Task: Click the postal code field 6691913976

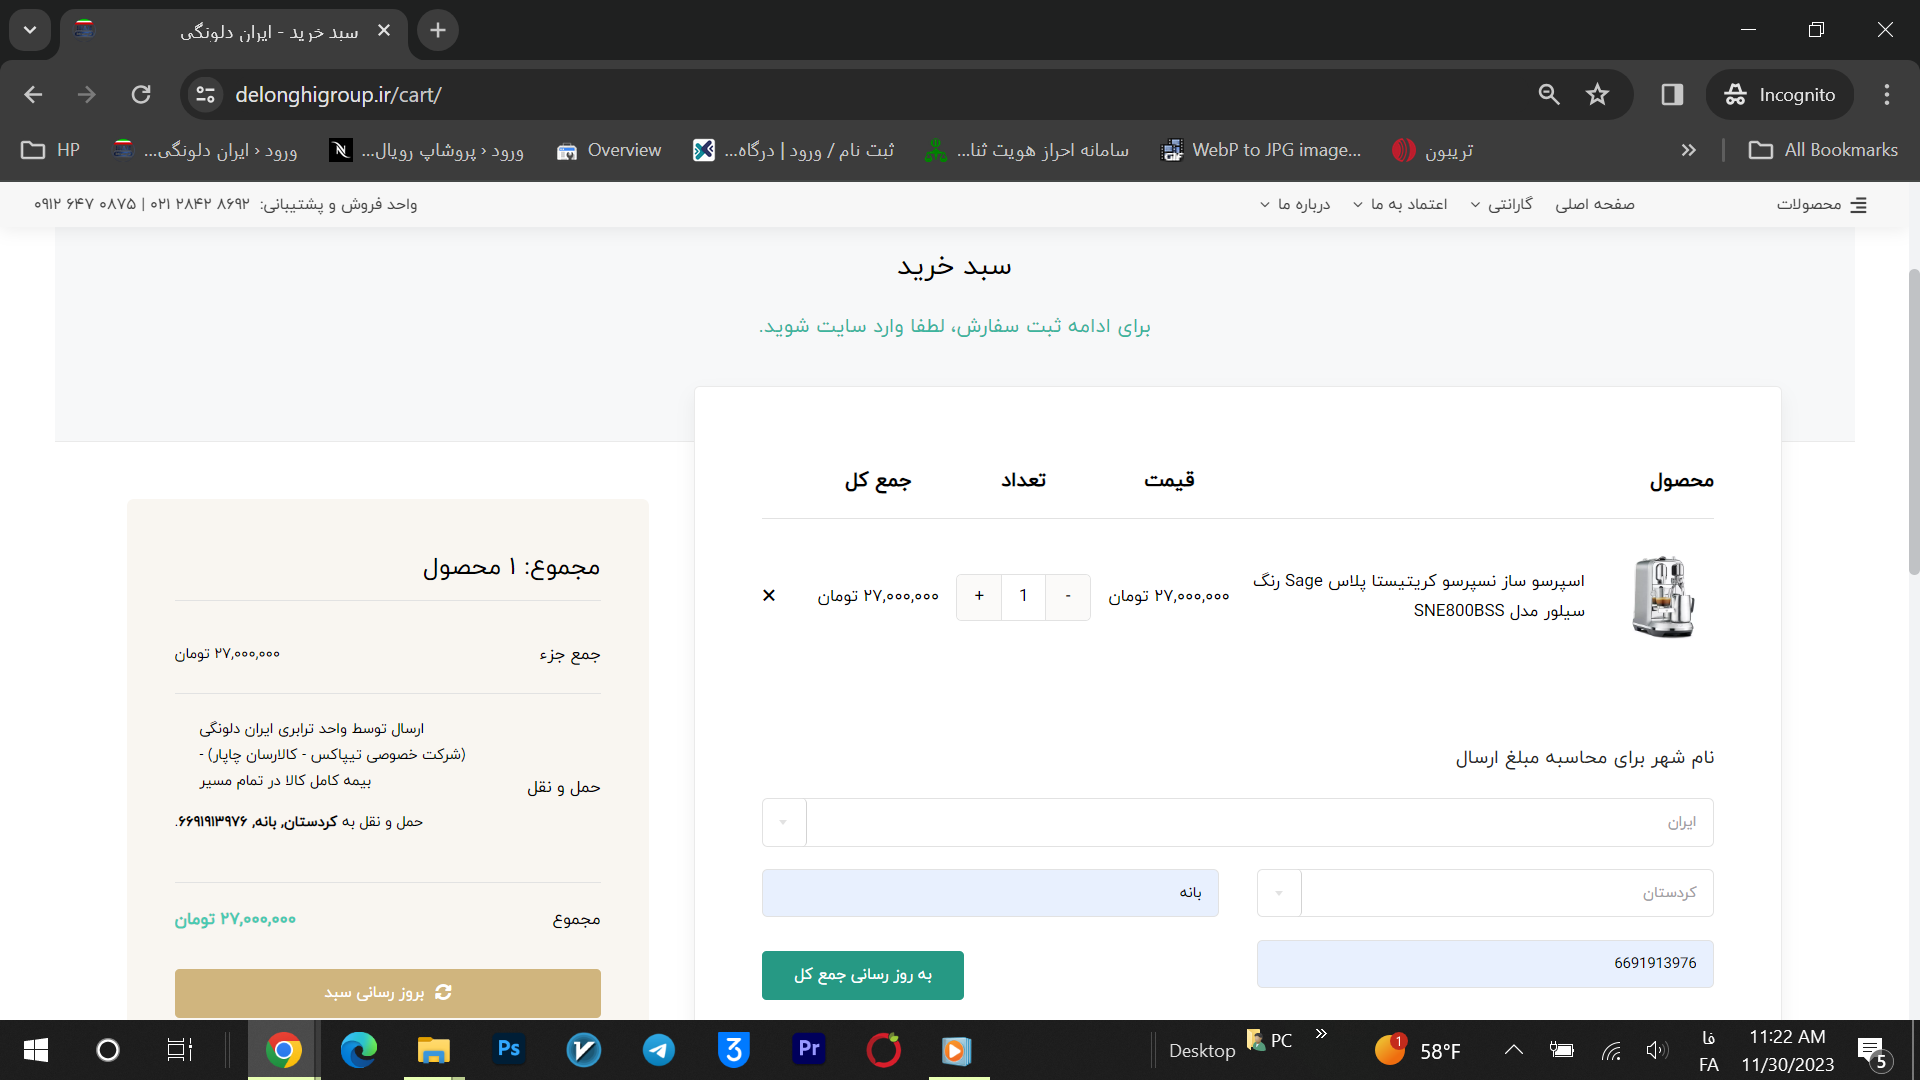Action: (x=1484, y=964)
